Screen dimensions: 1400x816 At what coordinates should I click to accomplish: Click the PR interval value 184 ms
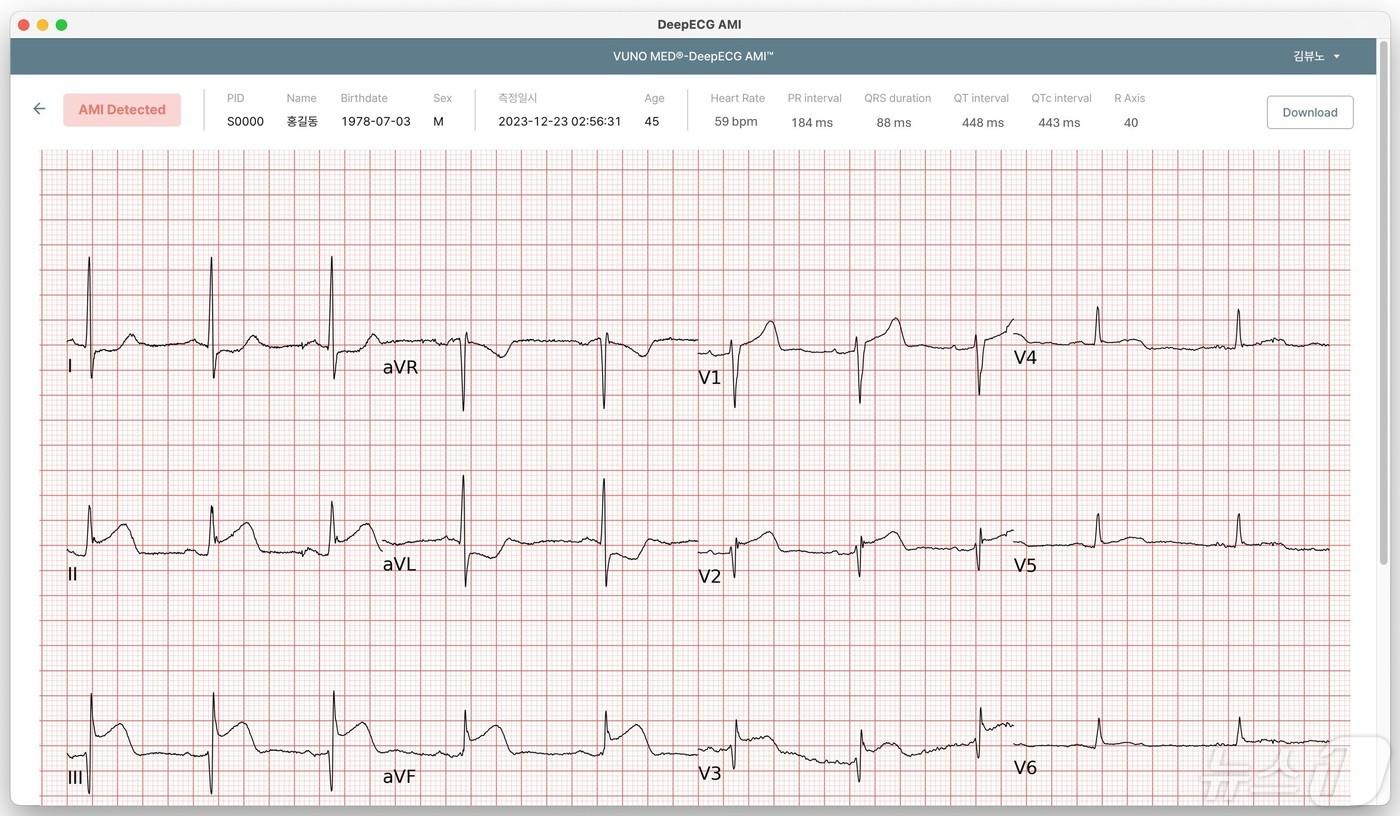click(x=811, y=123)
